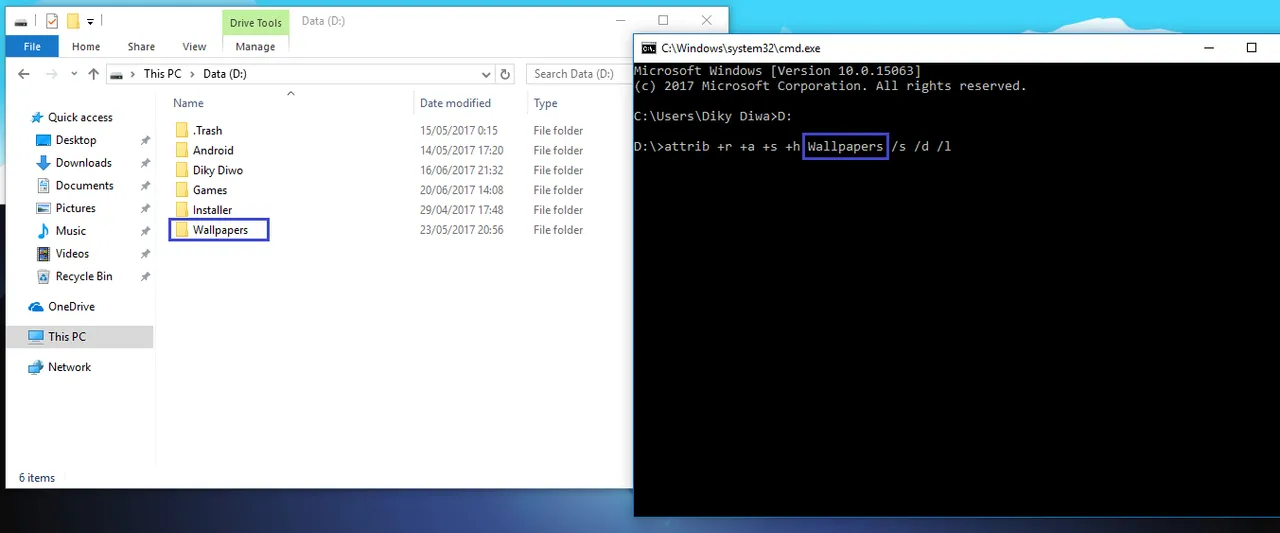This screenshot has width=1280, height=533.
Task: Select Network in the navigation pane
Action: pos(69,367)
